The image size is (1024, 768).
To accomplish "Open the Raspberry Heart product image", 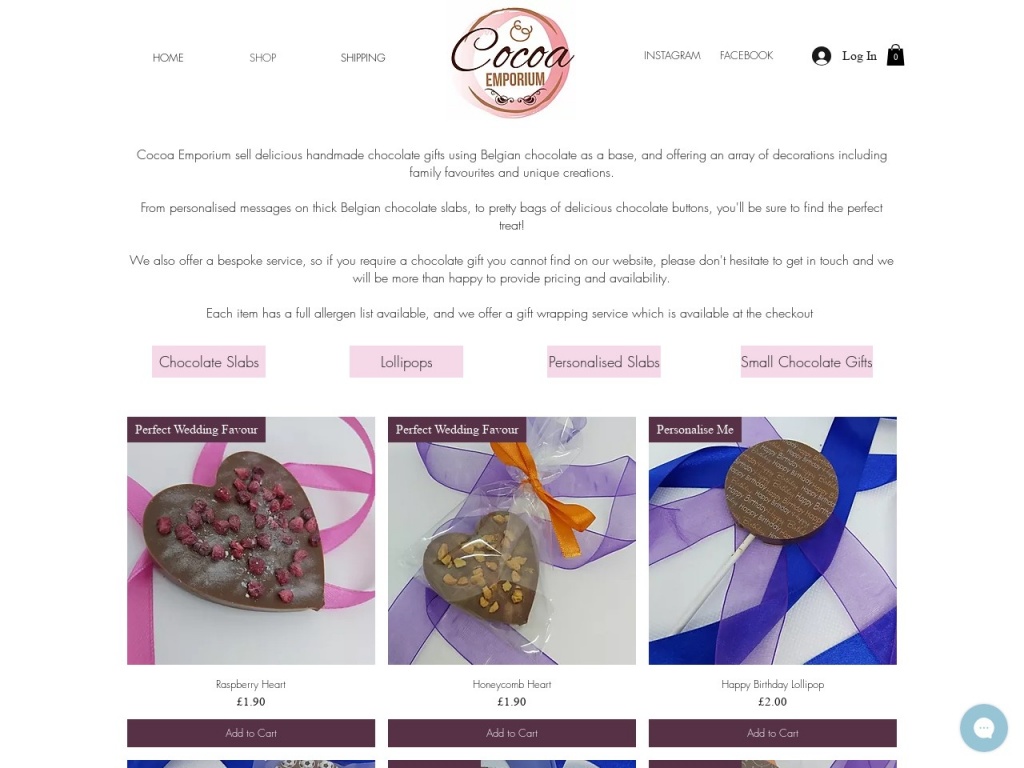I will click(251, 541).
